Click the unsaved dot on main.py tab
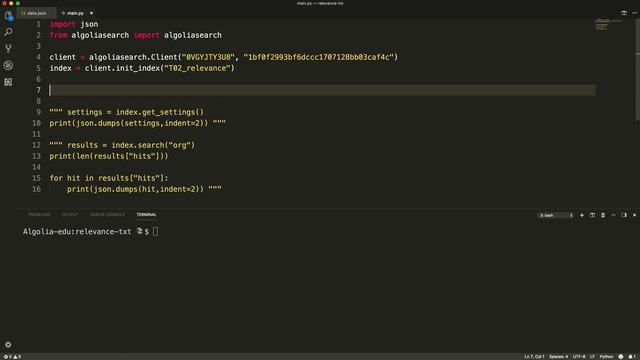 91,13
